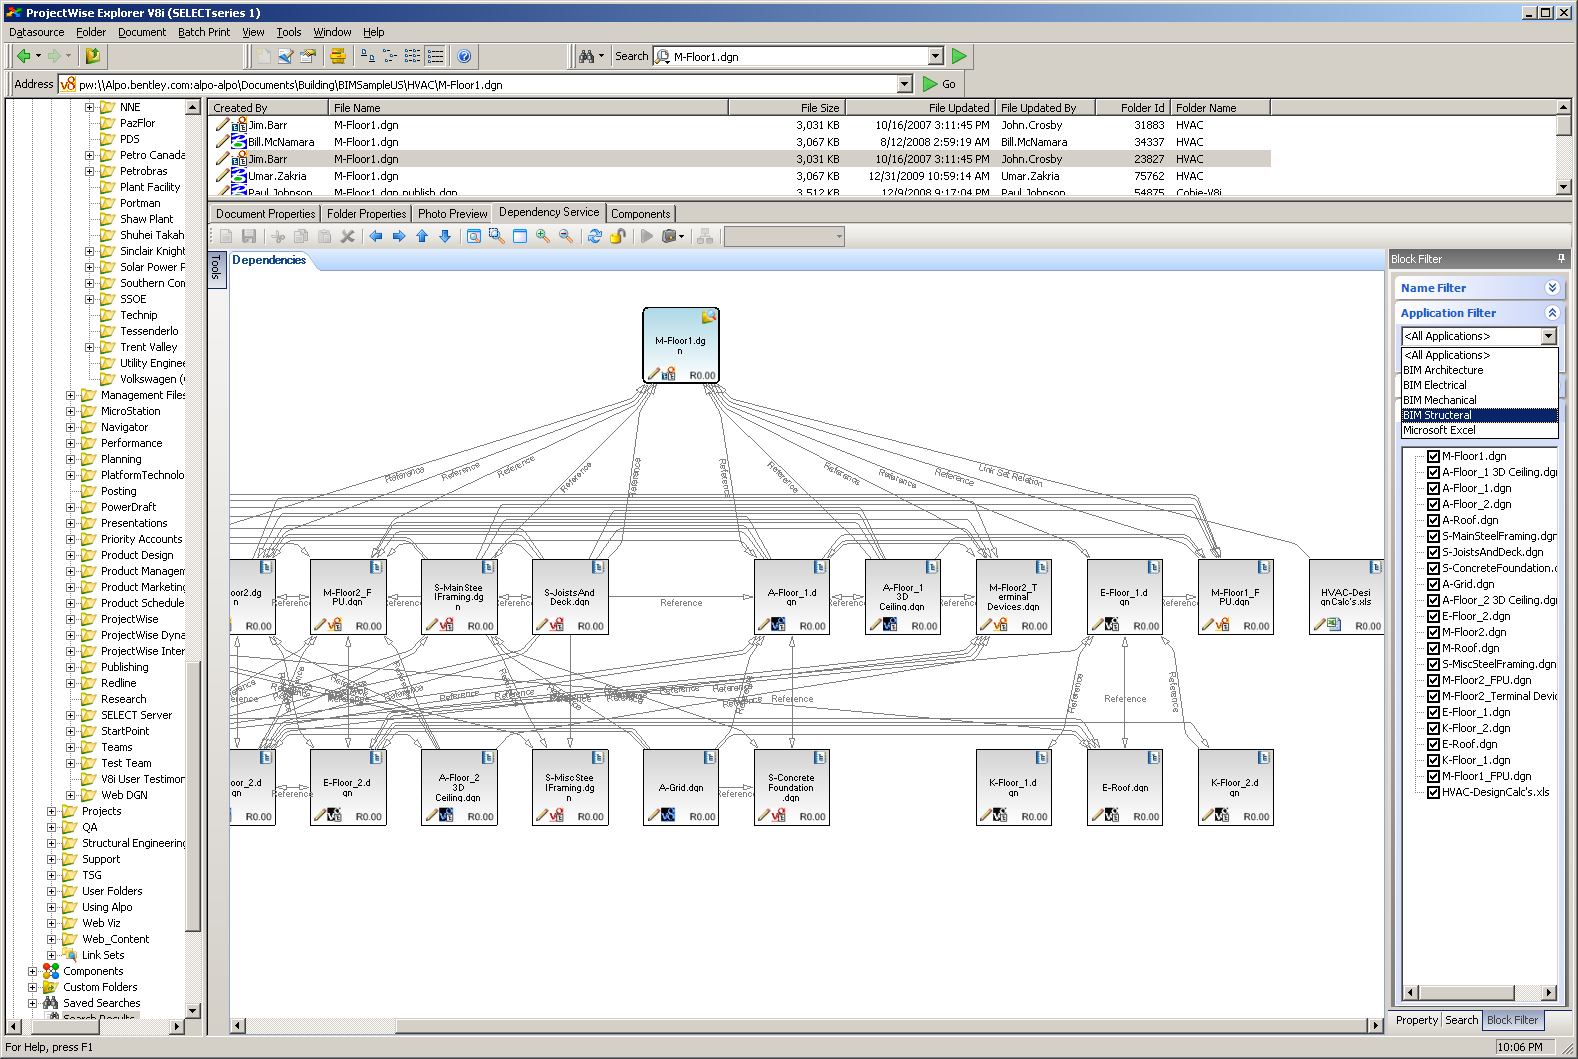
Task: Click the Zoom In magnifier icon
Action: pos(543,236)
